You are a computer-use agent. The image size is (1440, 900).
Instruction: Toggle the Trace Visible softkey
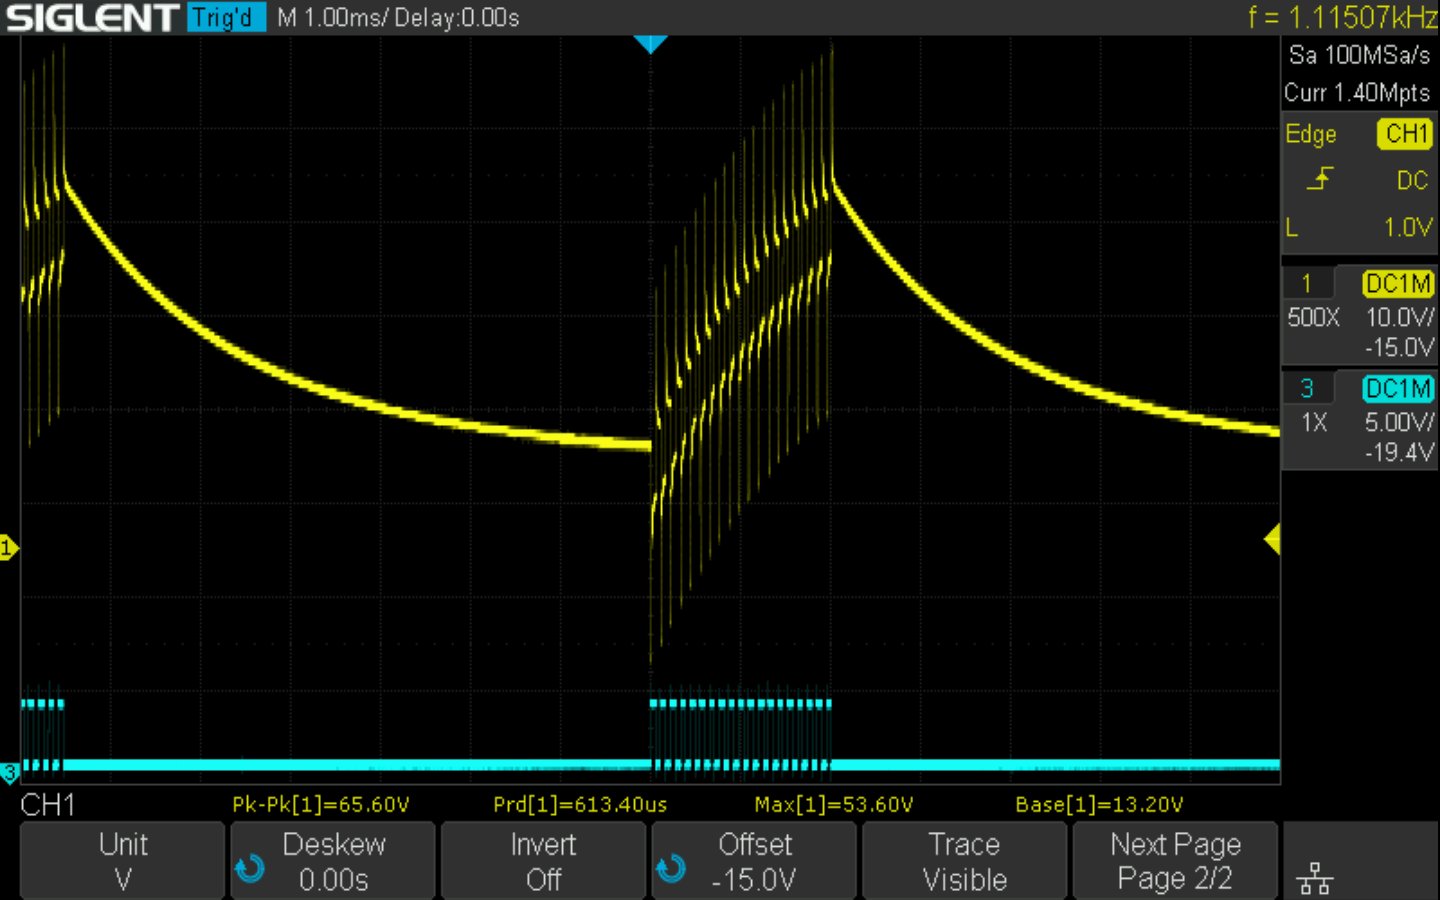coord(964,861)
